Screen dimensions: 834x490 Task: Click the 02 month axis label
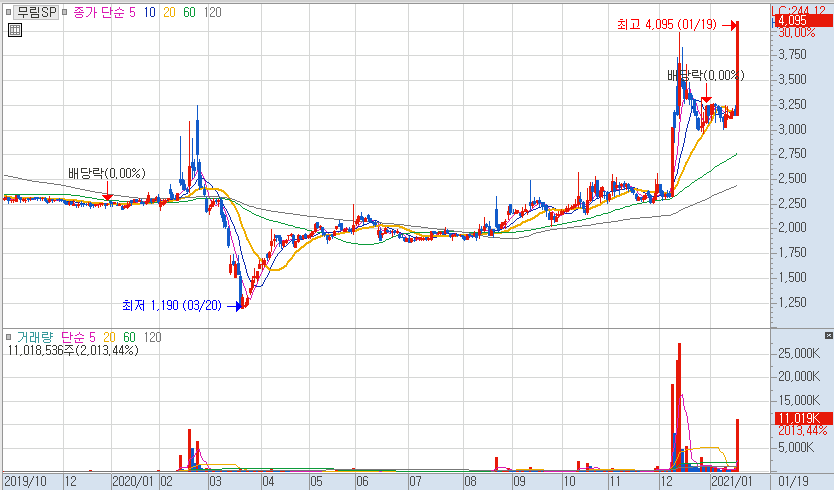coord(166,481)
